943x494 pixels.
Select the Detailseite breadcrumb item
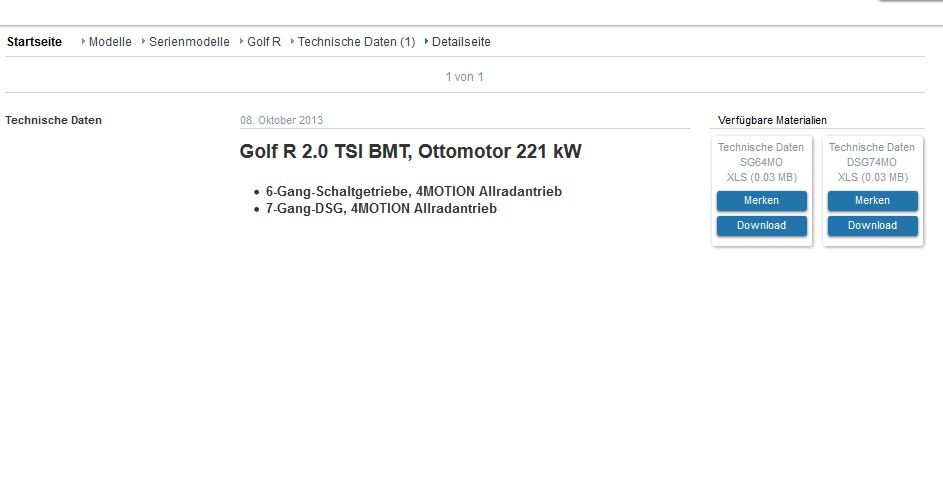(x=461, y=42)
